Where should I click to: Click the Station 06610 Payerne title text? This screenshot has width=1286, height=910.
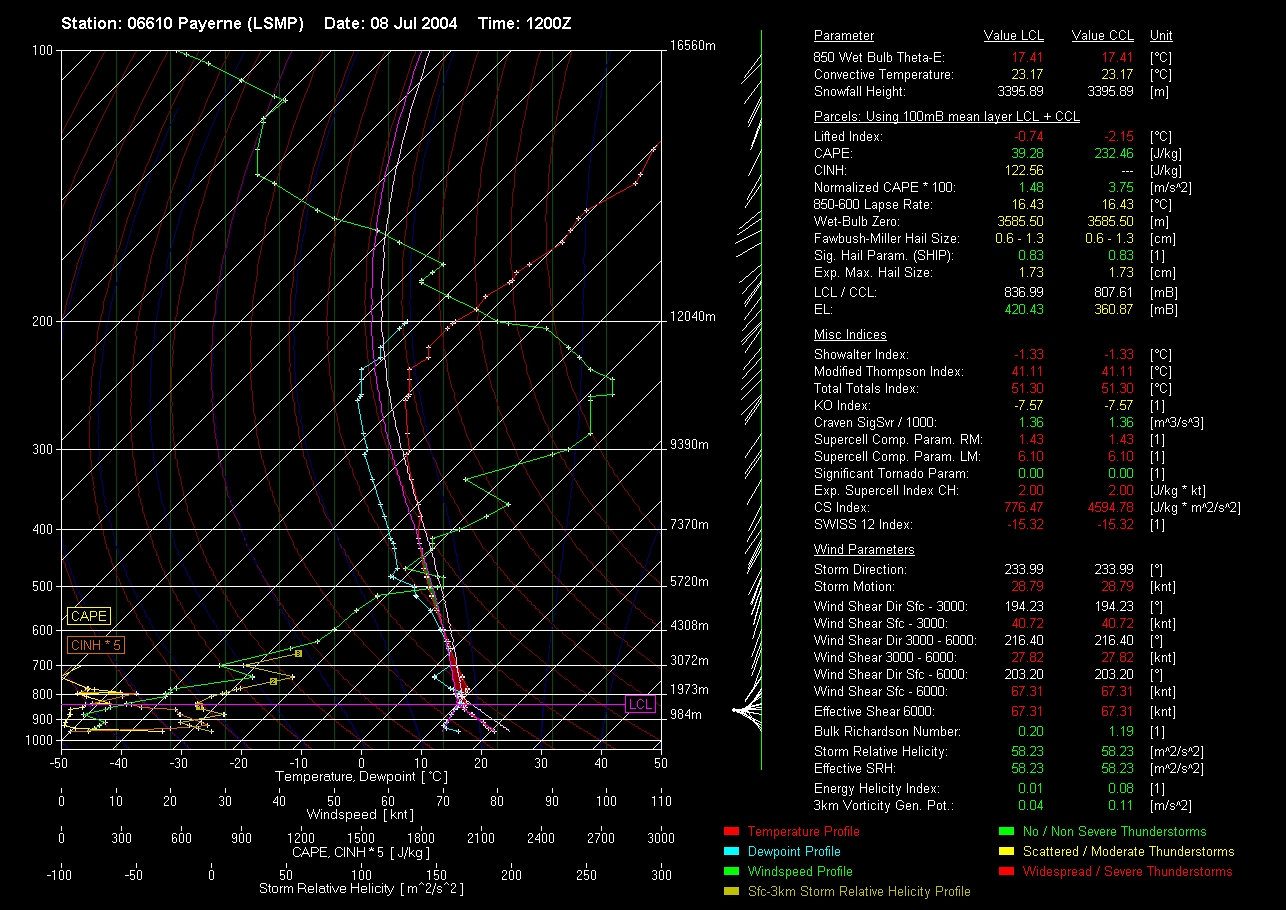click(x=182, y=23)
